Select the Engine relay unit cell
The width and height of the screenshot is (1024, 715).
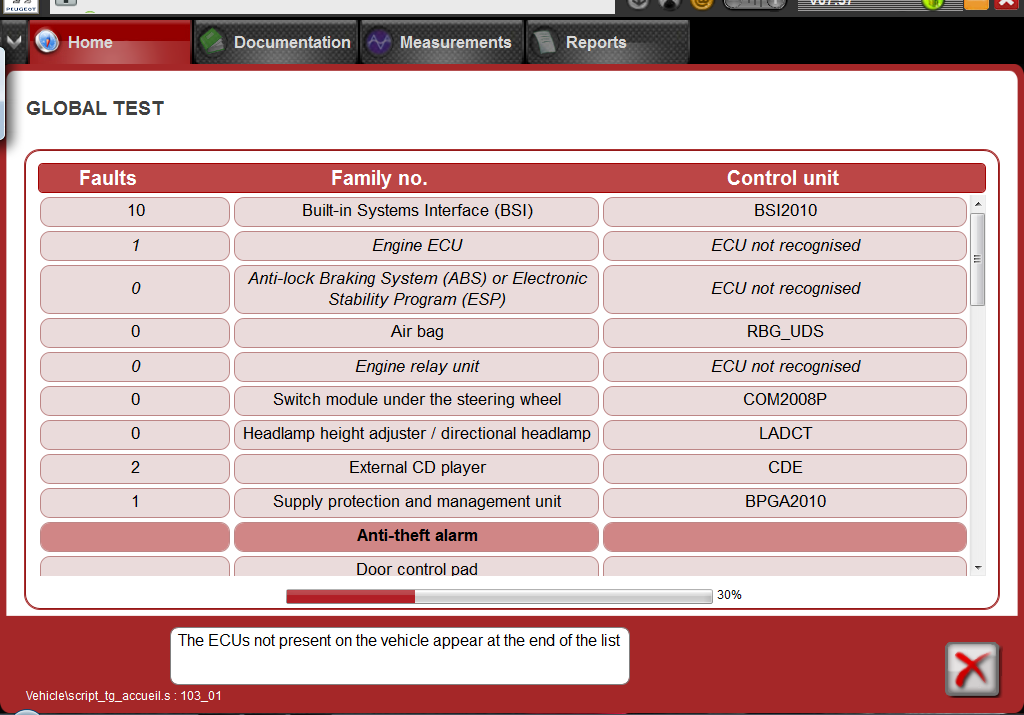coord(417,366)
